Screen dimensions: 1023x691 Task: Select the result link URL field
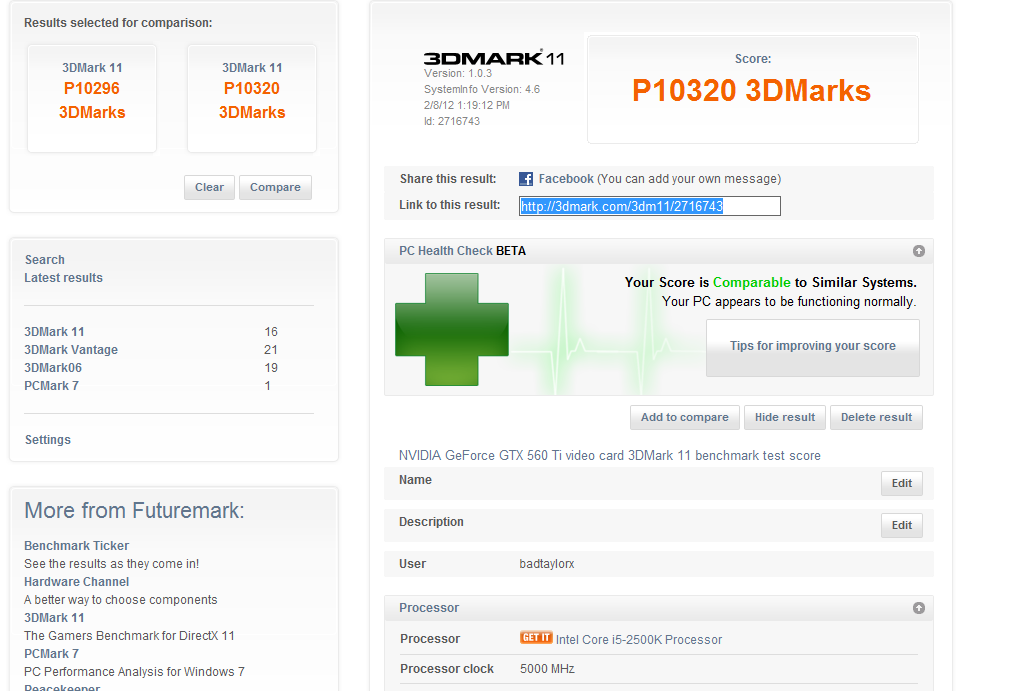[x=650, y=206]
